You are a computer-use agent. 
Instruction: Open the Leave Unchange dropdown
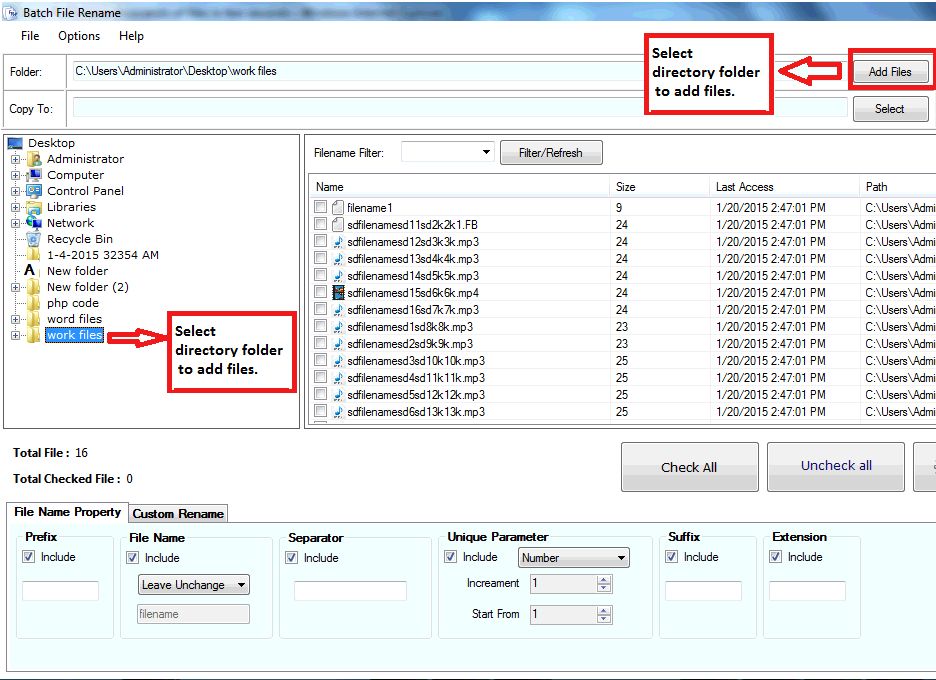pos(241,585)
